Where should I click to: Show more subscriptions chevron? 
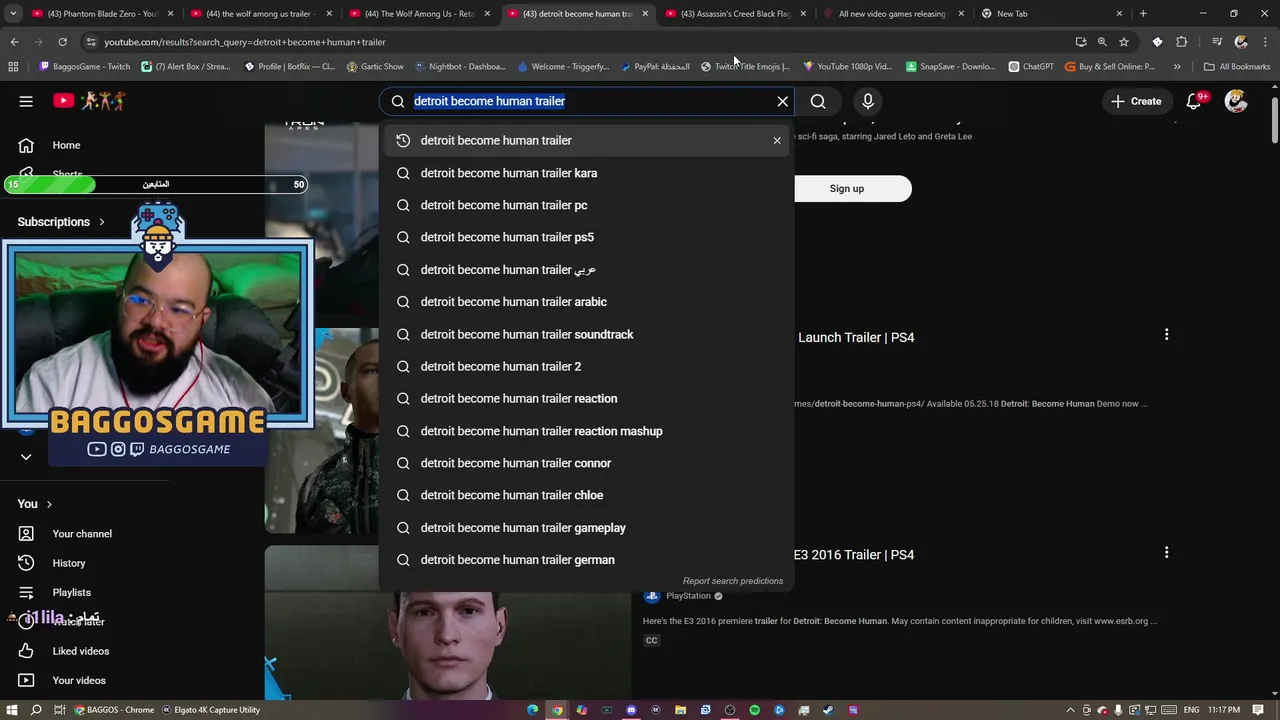click(26, 457)
